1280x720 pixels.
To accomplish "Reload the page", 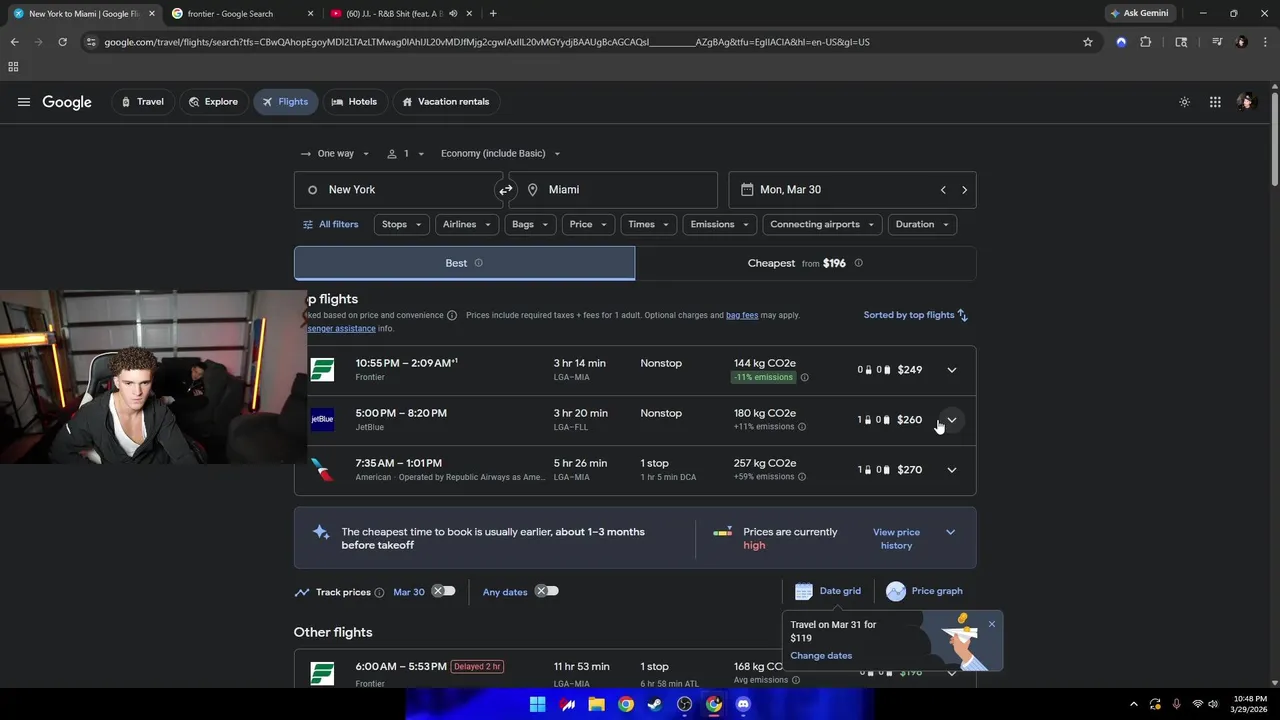I will 62,42.
